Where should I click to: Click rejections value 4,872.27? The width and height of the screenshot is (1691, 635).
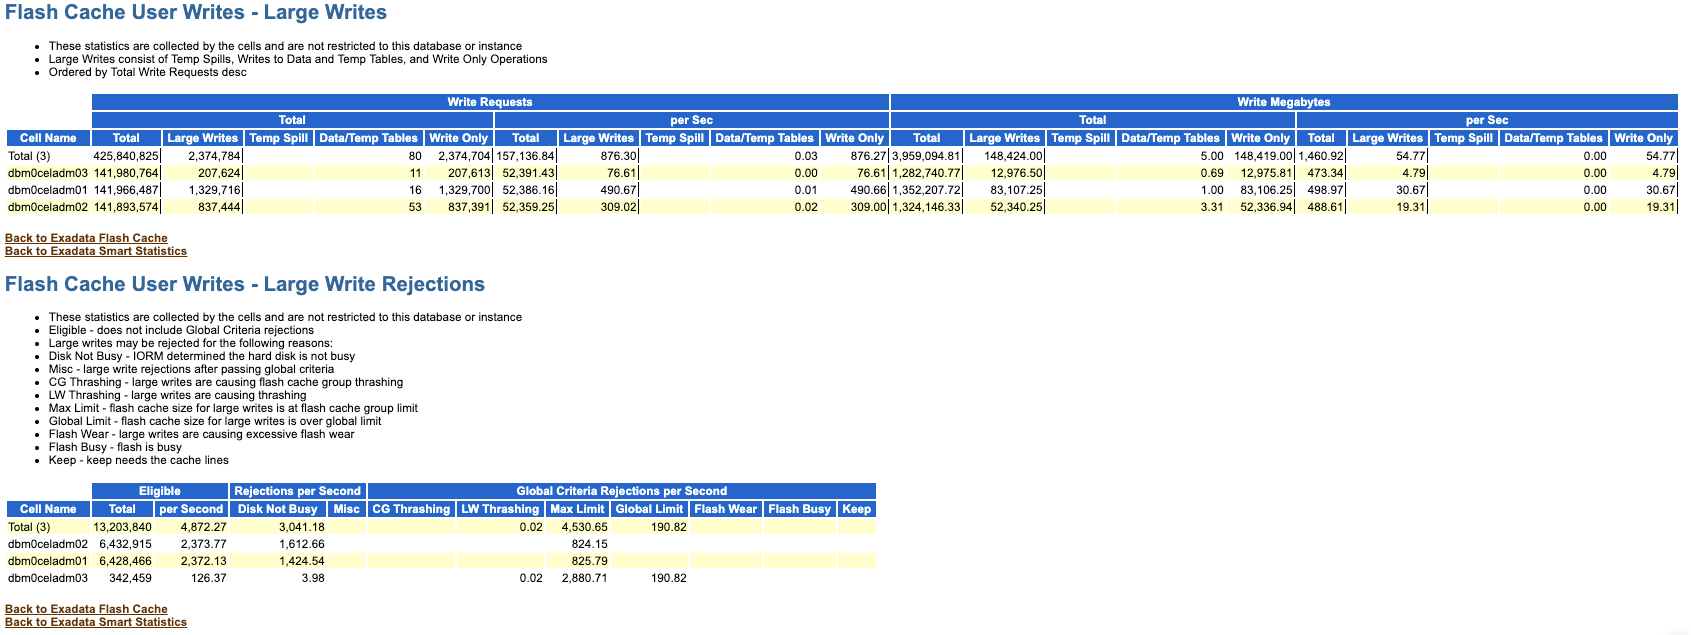[204, 527]
